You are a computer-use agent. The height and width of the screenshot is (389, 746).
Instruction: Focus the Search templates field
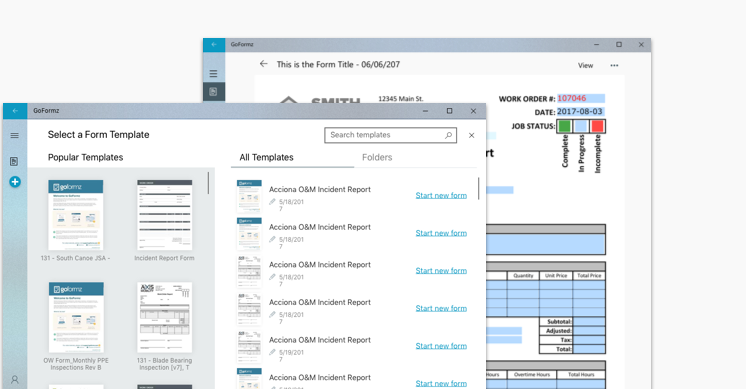[391, 135]
